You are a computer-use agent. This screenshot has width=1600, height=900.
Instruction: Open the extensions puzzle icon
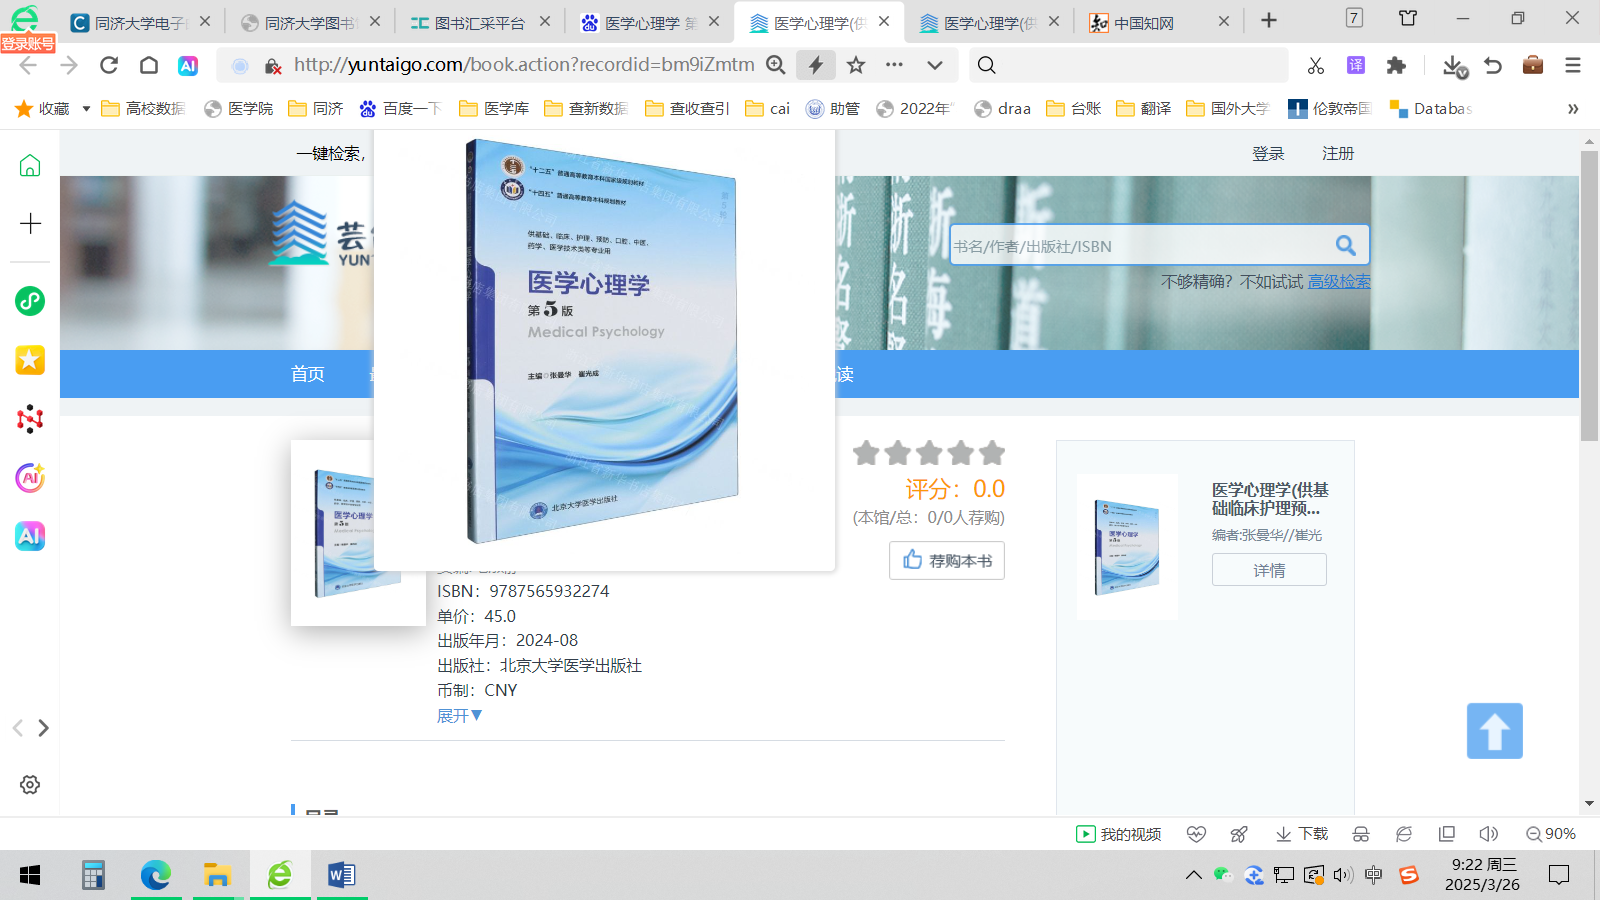click(x=1396, y=65)
